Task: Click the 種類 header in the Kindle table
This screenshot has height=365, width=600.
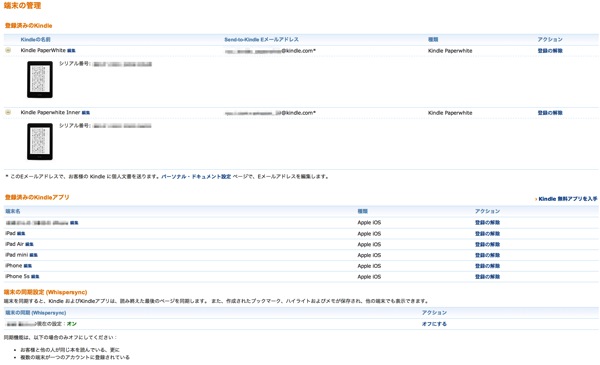Action: click(x=433, y=39)
